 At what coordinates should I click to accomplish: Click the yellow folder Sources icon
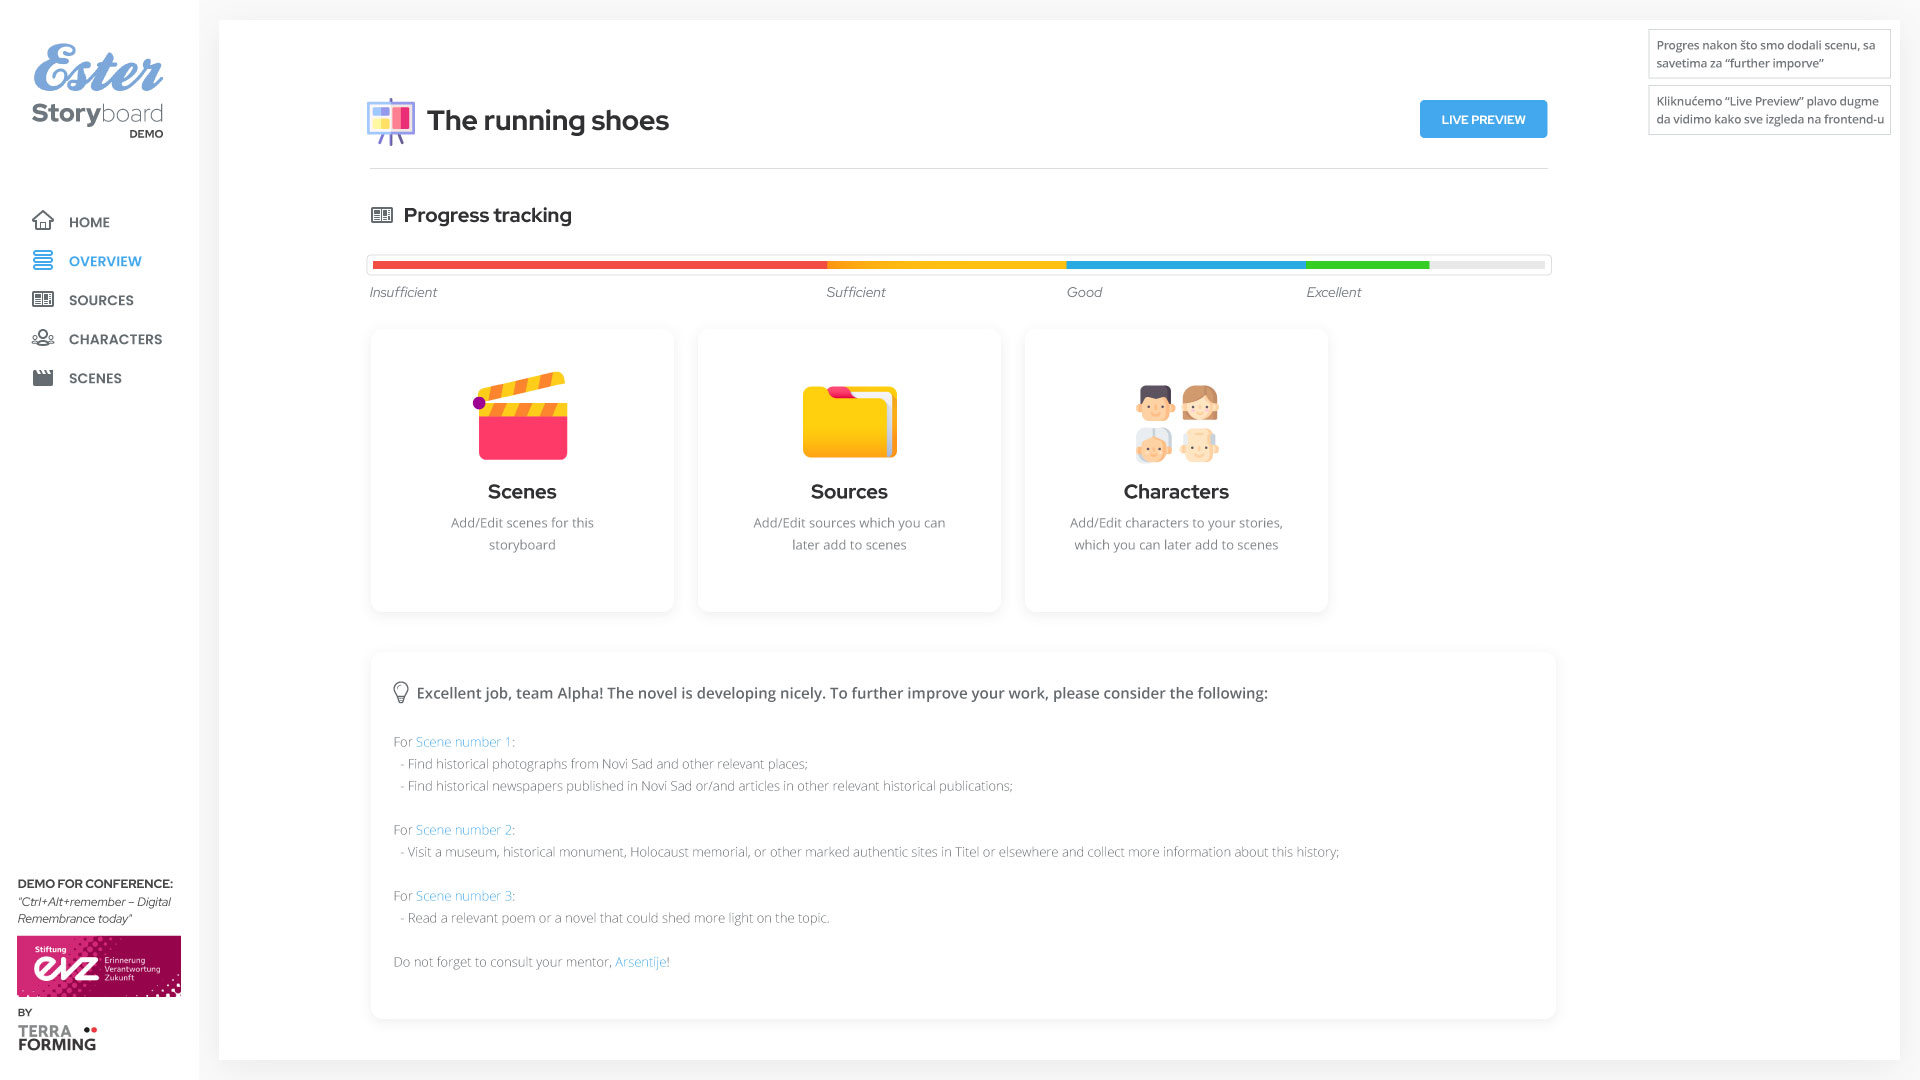pos(849,421)
